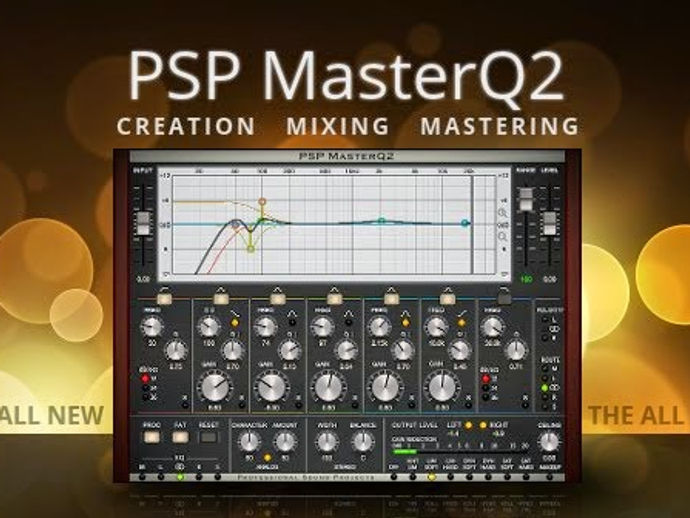Toggle the X LED at the bottom of the 100 Hz band
The width and height of the screenshot is (690, 518).
tap(241, 404)
